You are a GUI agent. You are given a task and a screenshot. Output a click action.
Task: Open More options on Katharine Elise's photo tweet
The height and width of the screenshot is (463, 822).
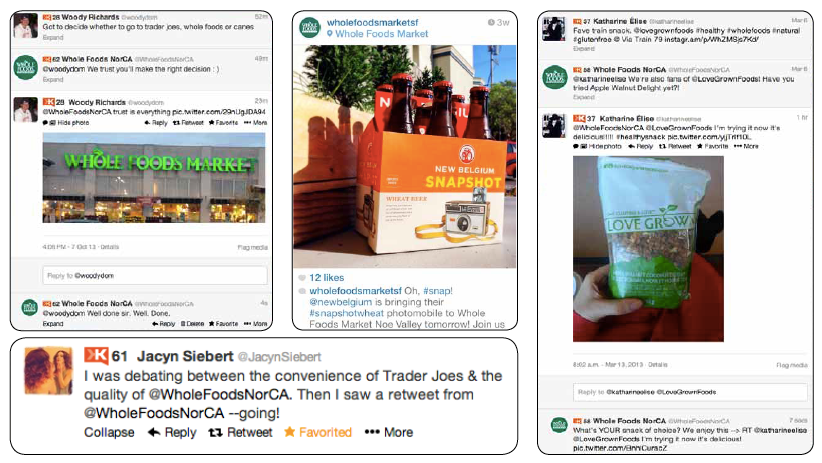point(746,146)
